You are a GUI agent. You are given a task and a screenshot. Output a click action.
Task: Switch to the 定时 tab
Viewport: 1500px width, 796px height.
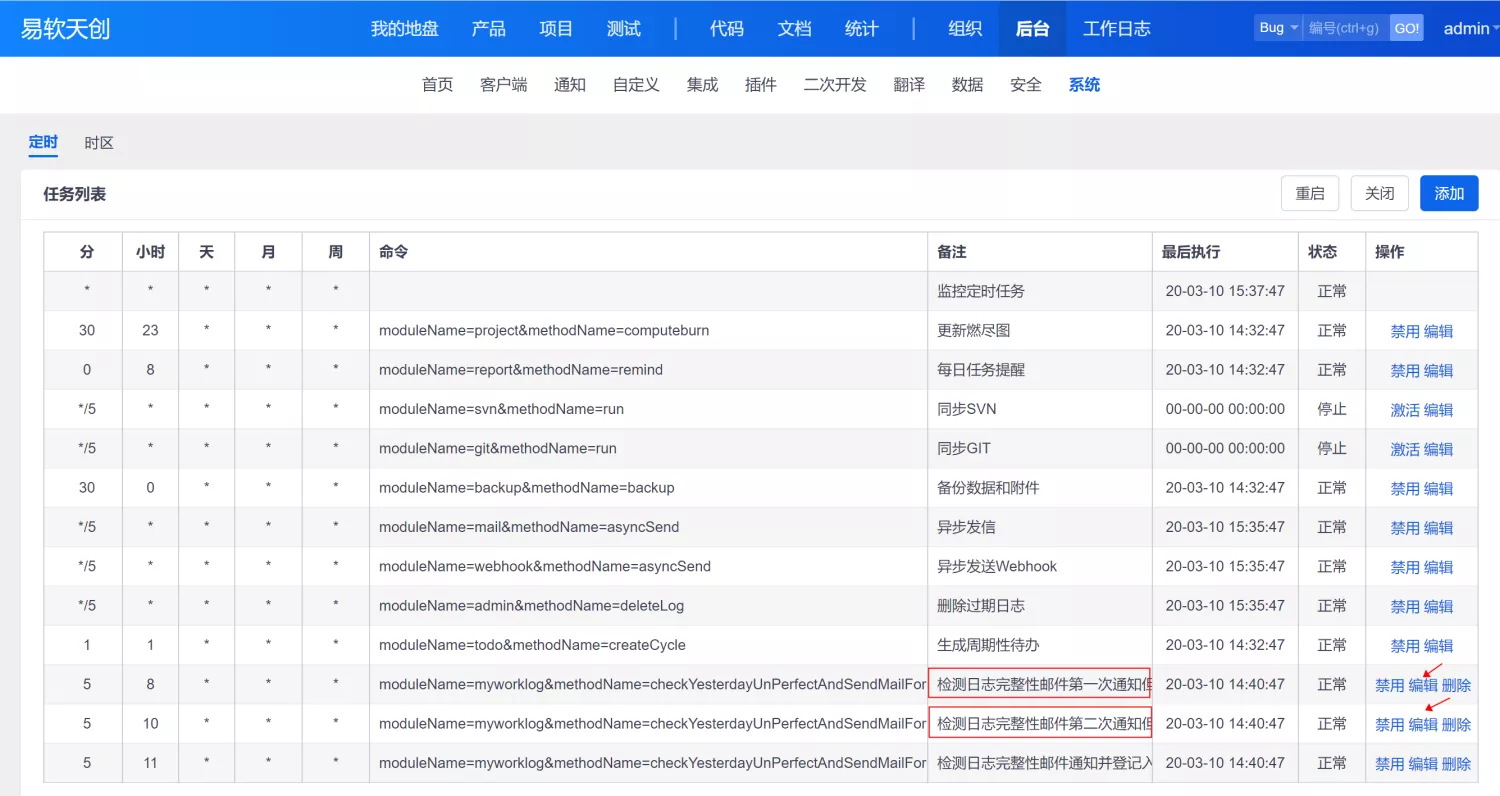(x=43, y=143)
